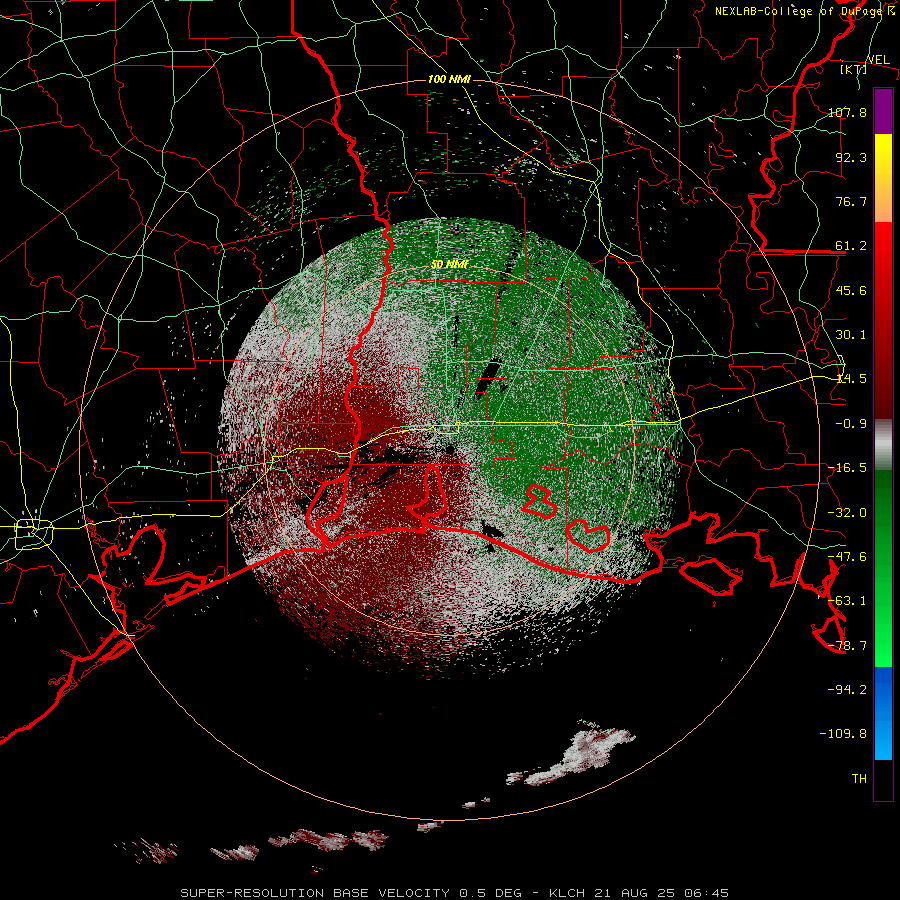Screen dimensions: 900x900
Task: Click the yellow-orange segment of the velocity color bar
Action: [883, 178]
